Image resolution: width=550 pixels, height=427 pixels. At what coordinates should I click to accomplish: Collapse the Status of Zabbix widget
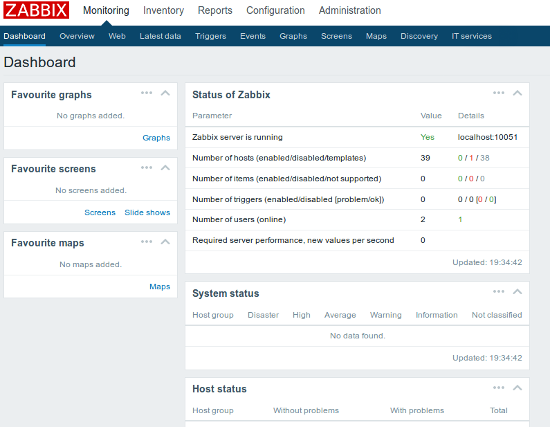tap(517, 93)
